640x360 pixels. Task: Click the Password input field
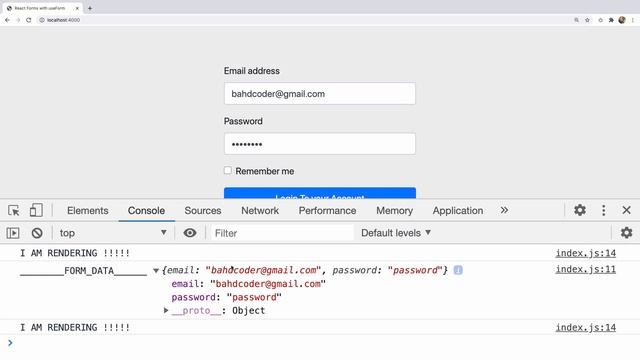(320, 144)
